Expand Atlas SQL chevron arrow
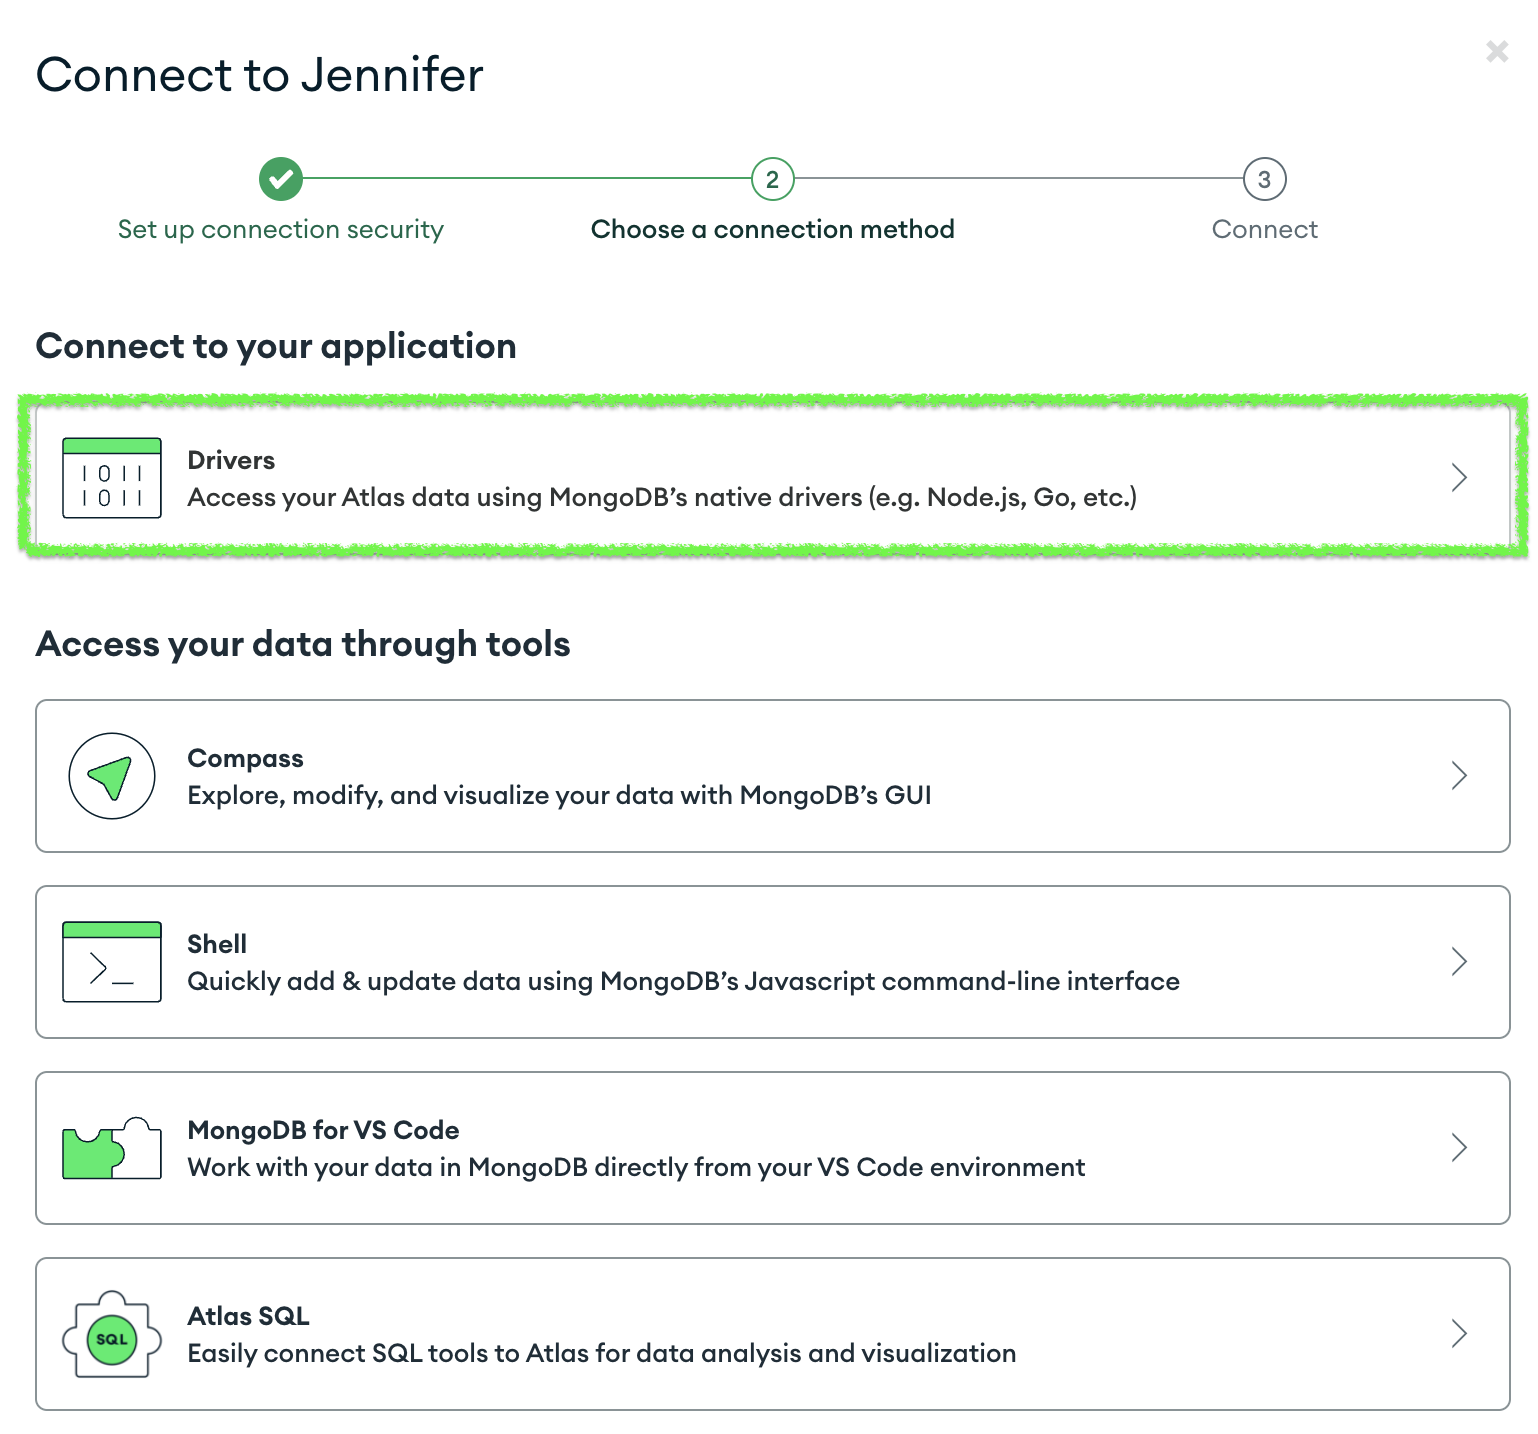 [1459, 1334]
